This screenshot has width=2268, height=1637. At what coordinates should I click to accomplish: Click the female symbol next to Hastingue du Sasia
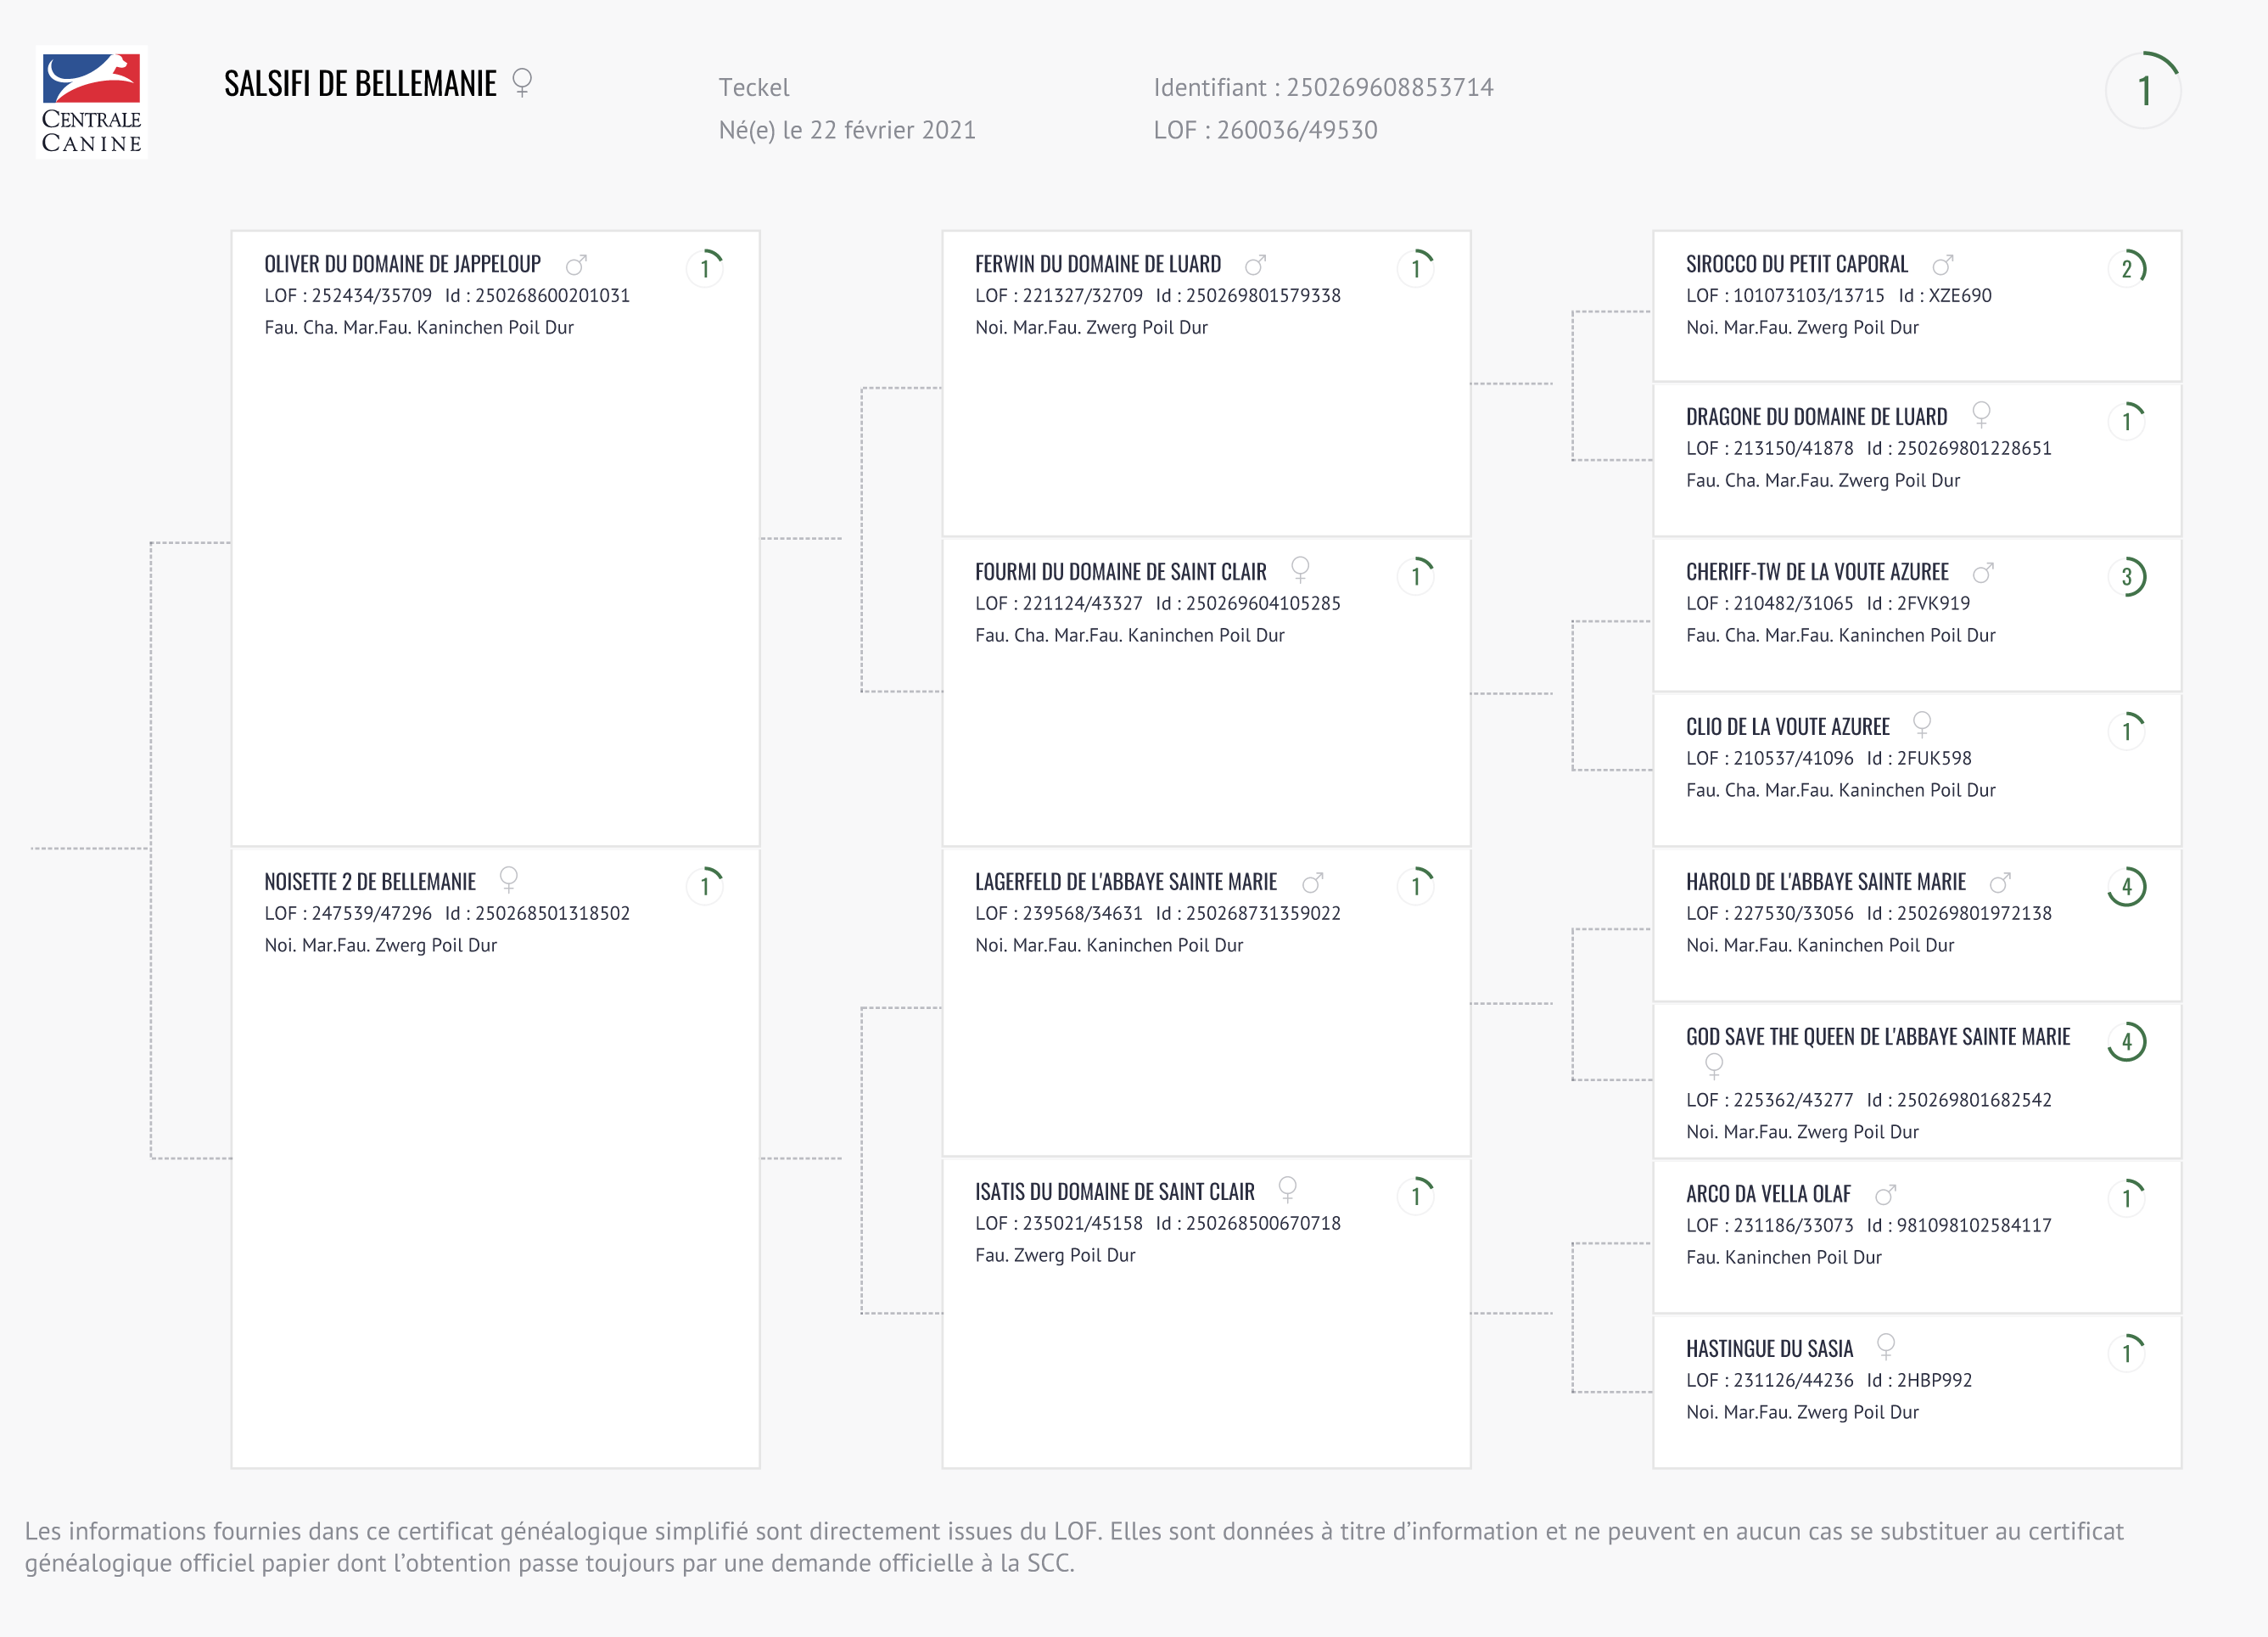click(1885, 1347)
